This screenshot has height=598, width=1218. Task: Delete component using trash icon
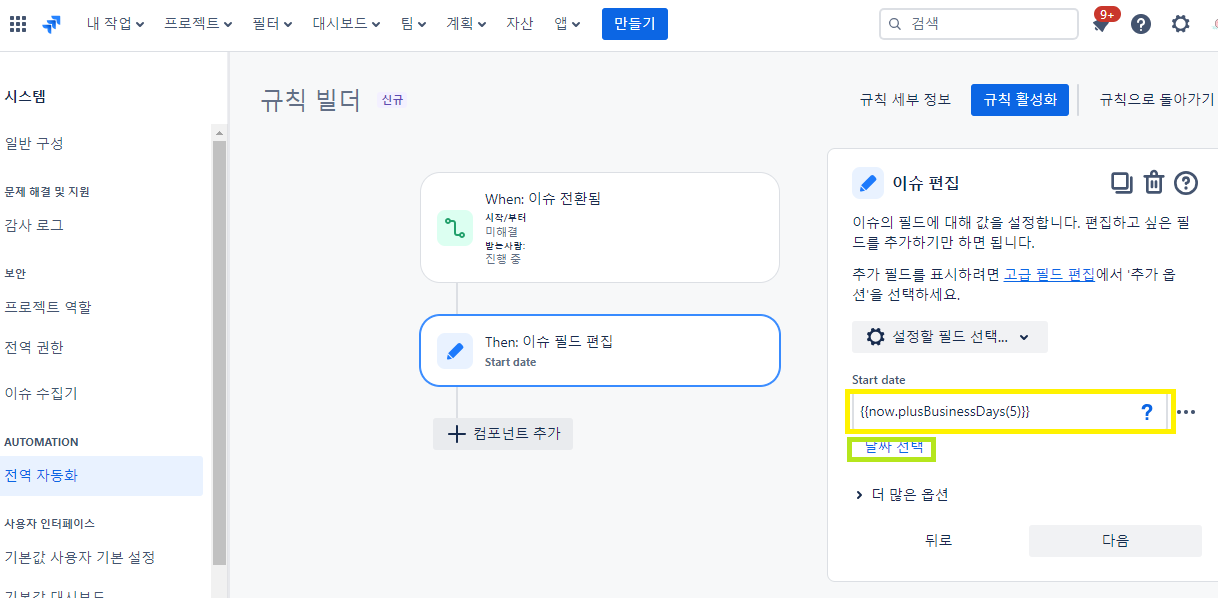click(x=1154, y=183)
